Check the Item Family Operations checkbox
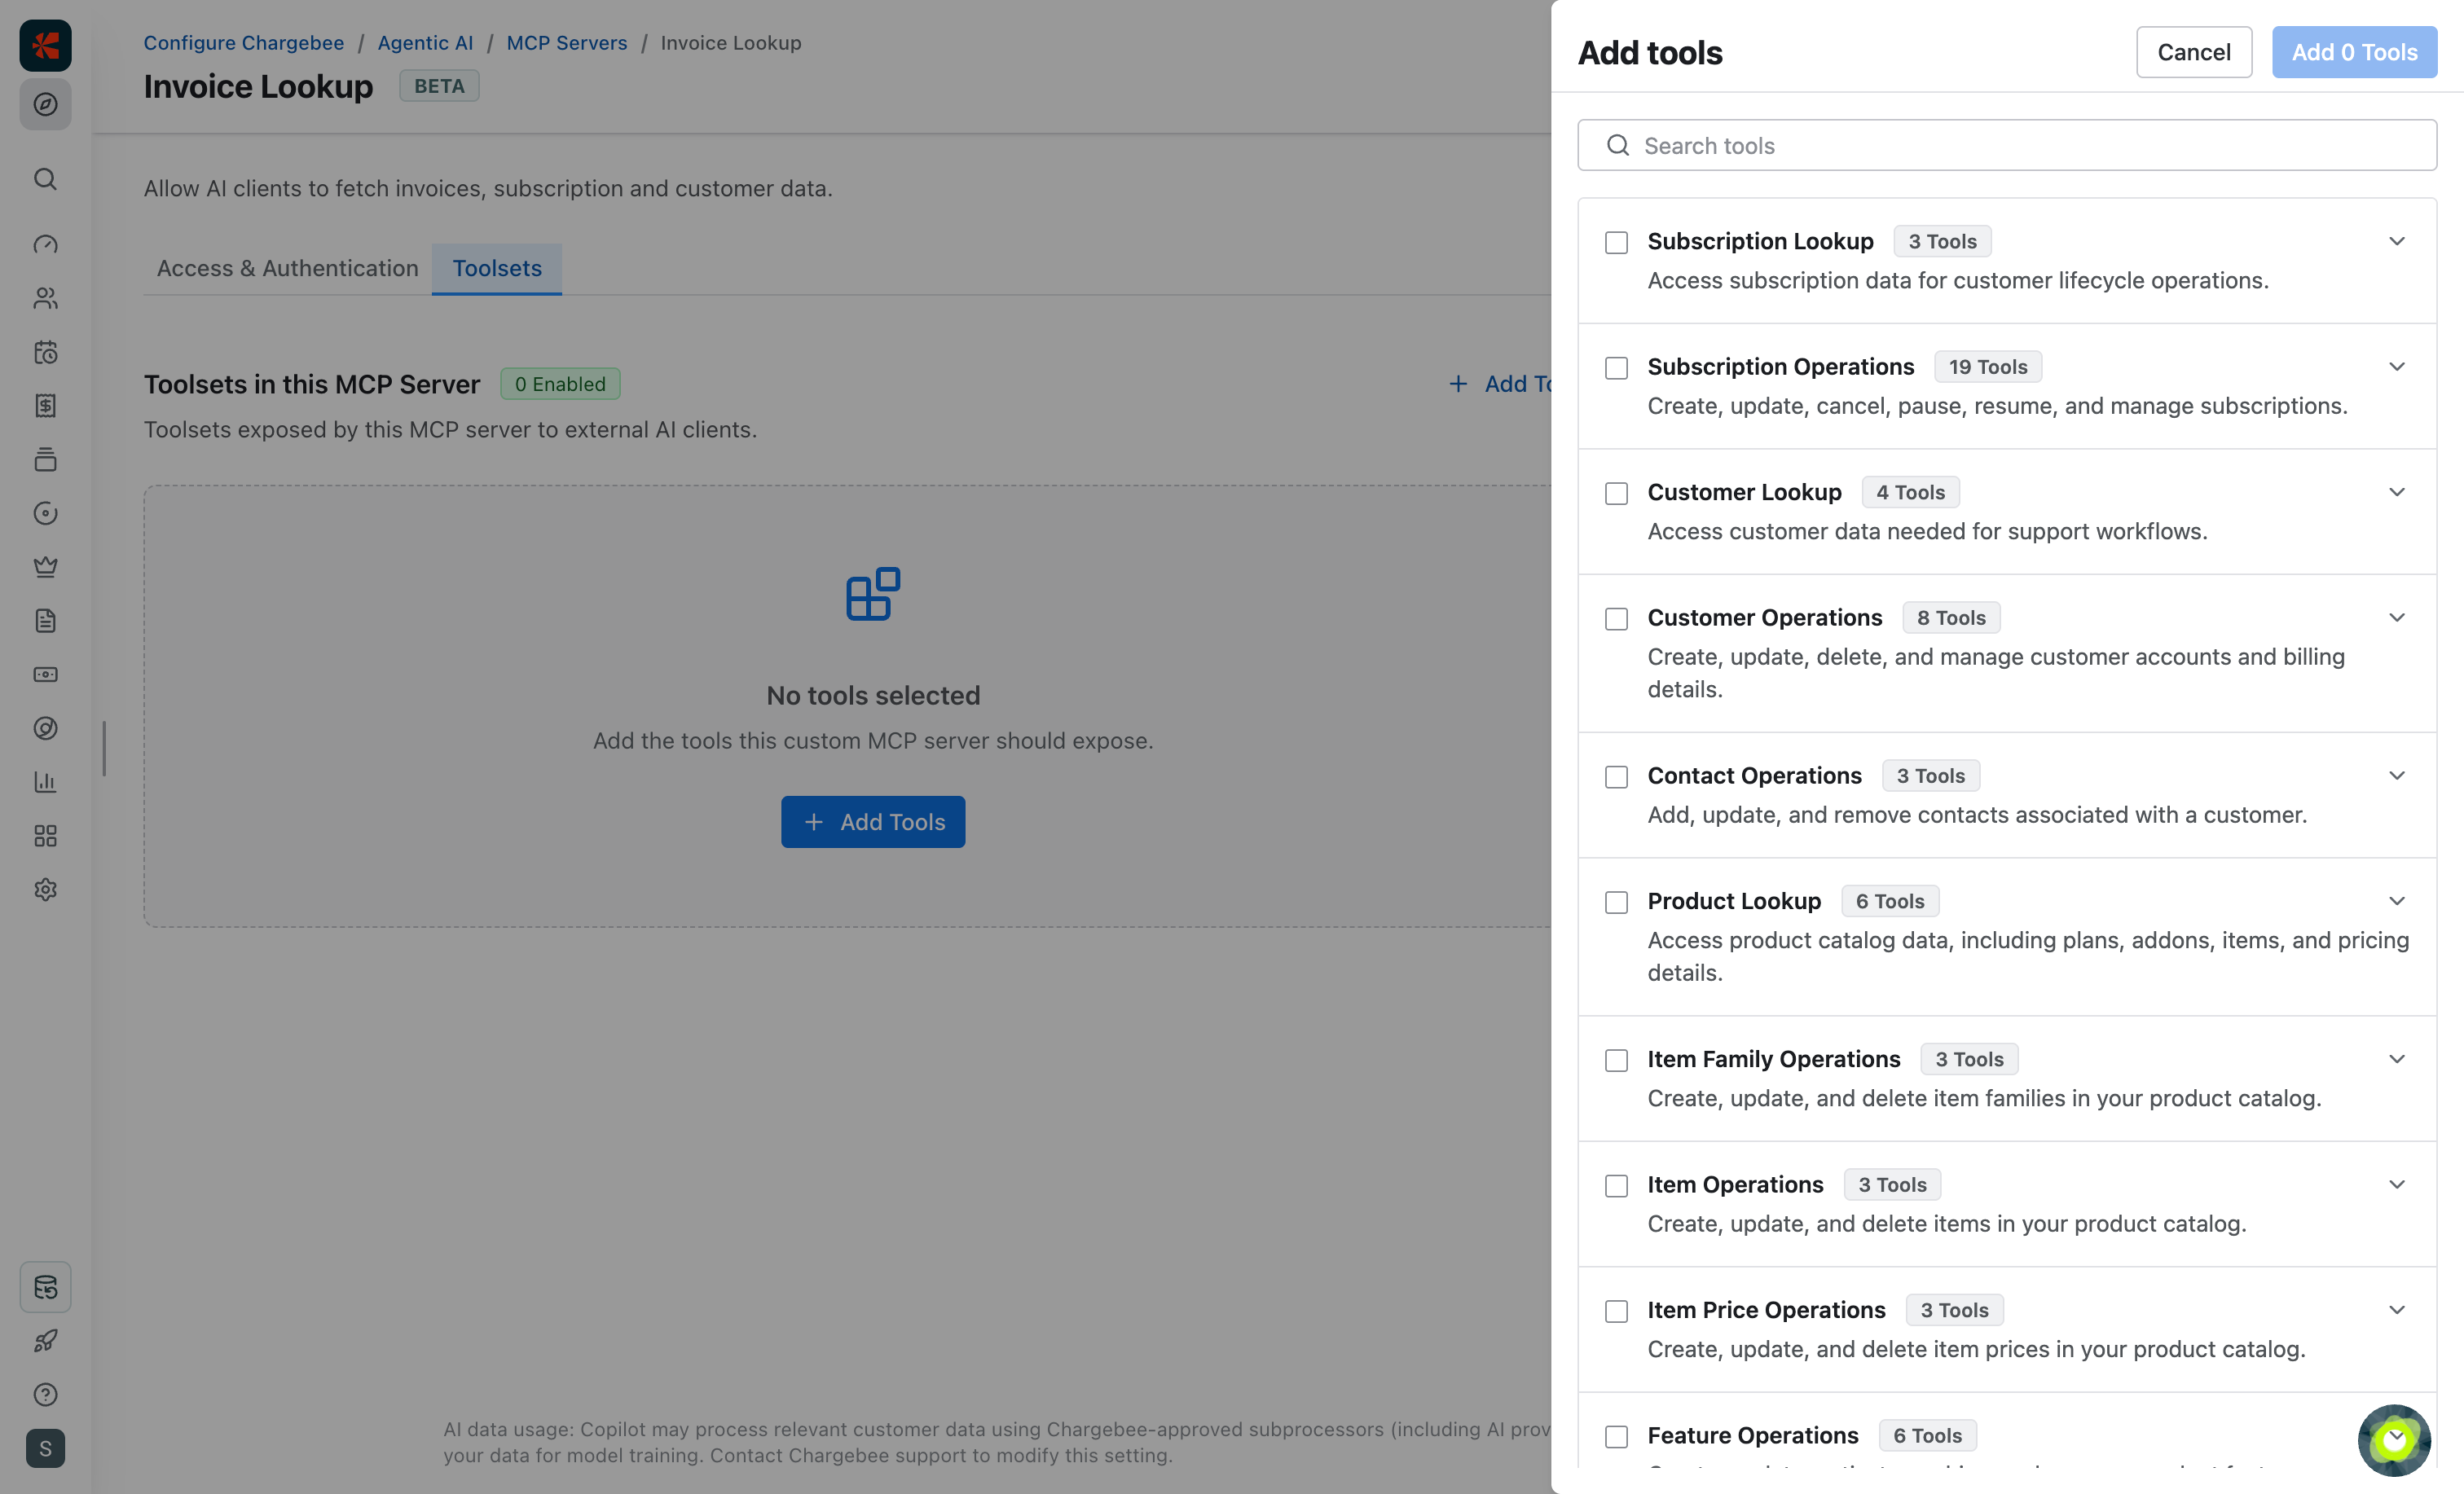 click(1616, 1060)
